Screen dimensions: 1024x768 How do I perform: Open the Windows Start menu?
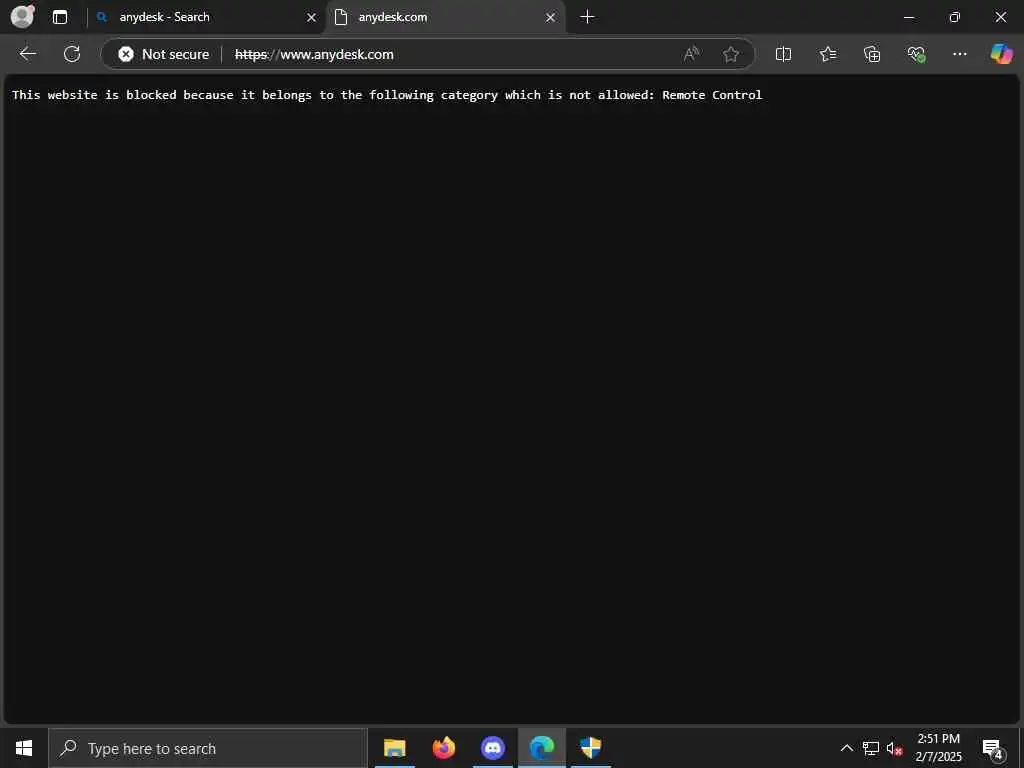click(x=24, y=748)
